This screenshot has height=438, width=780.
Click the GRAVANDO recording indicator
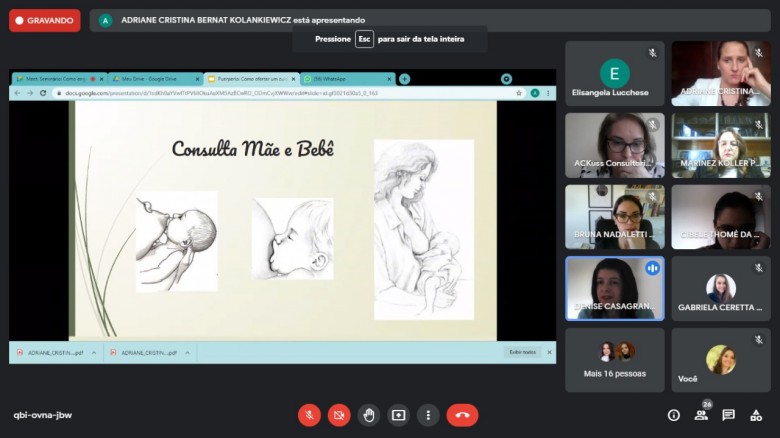pos(45,20)
